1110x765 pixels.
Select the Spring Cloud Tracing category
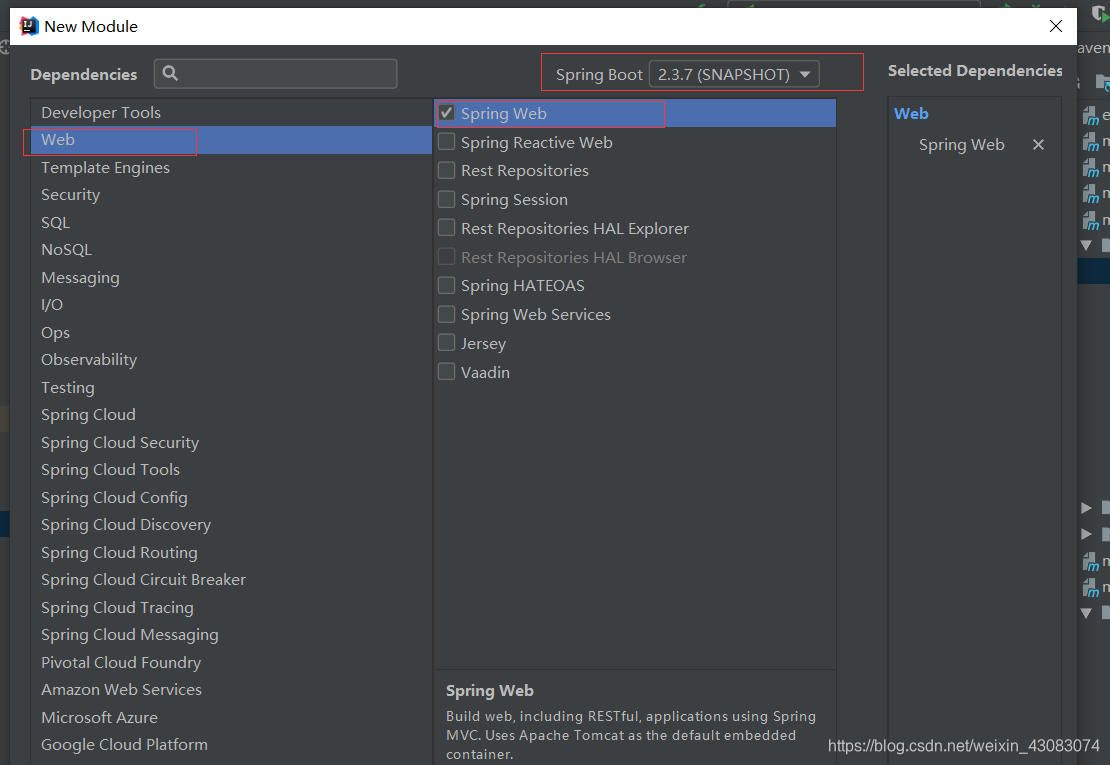tap(231, 607)
